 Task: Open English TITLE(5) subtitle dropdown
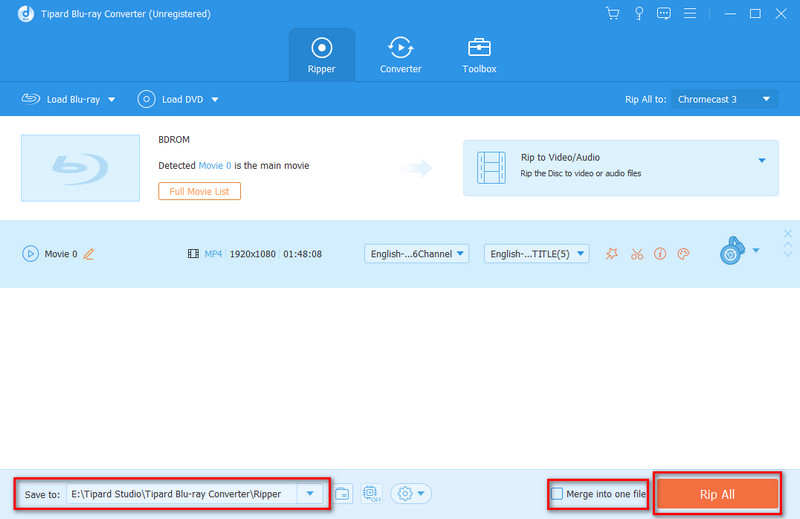click(x=536, y=254)
